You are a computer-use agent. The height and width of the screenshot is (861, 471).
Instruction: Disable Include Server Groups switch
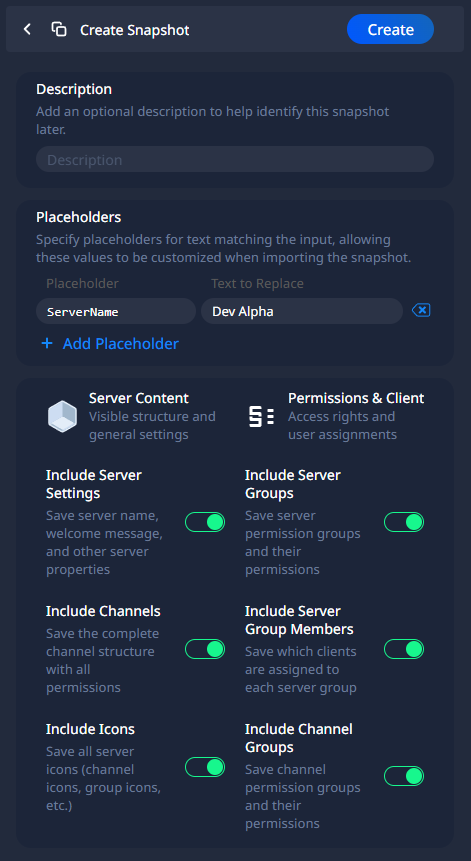click(404, 522)
